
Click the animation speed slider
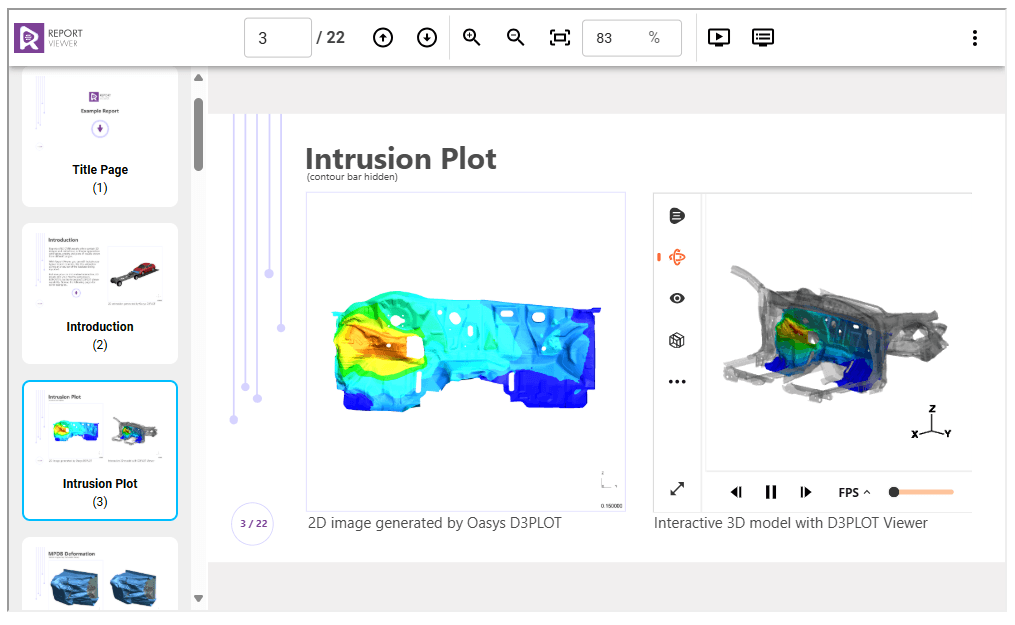pos(923,492)
